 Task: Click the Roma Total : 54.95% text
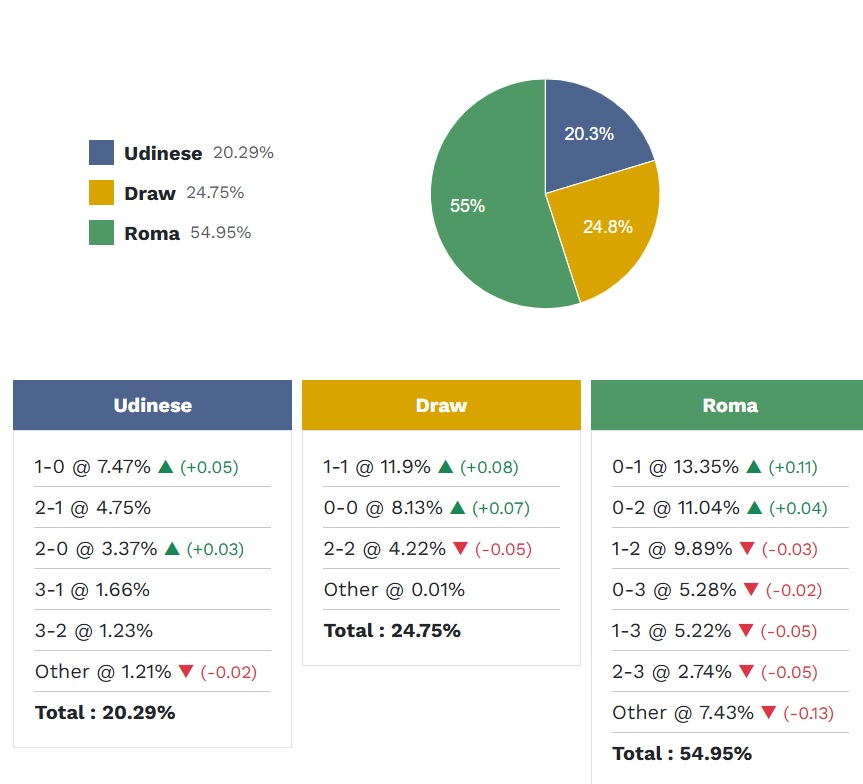click(681, 754)
